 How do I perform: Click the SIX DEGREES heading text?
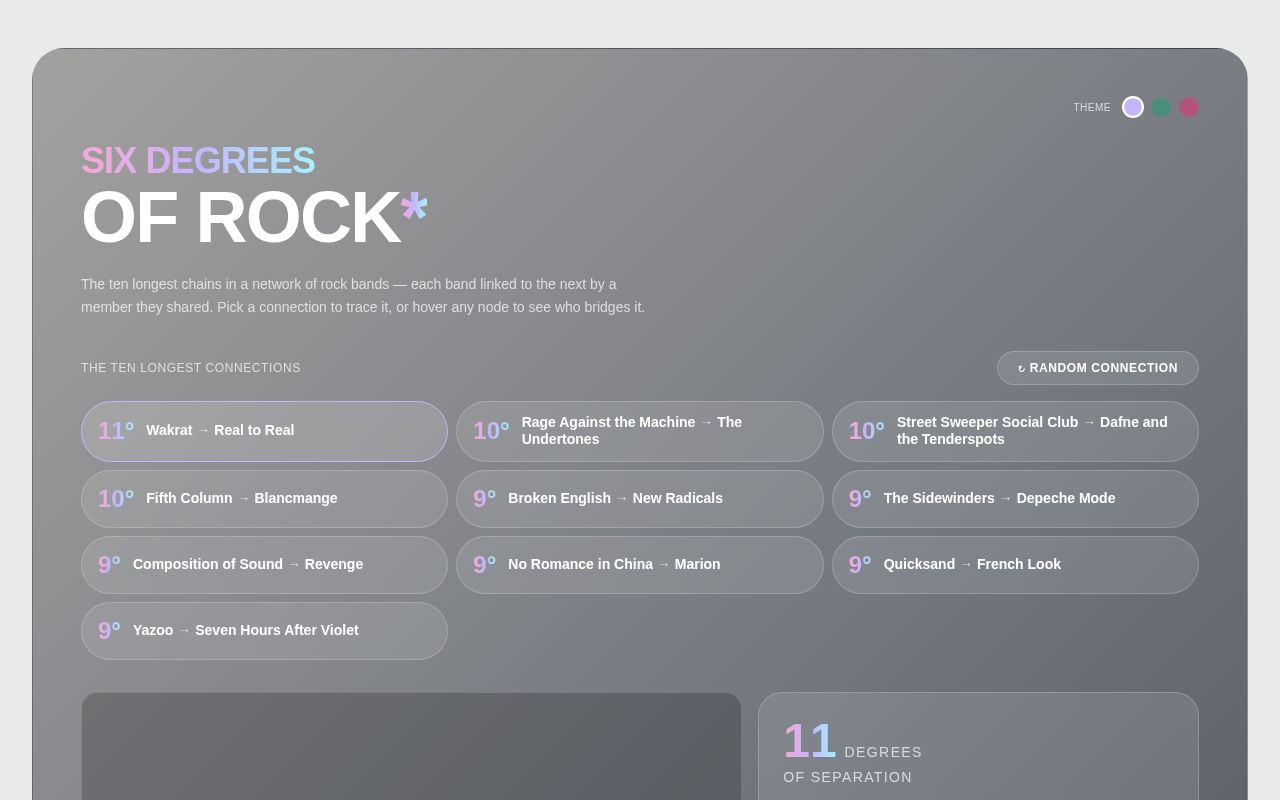point(198,161)
